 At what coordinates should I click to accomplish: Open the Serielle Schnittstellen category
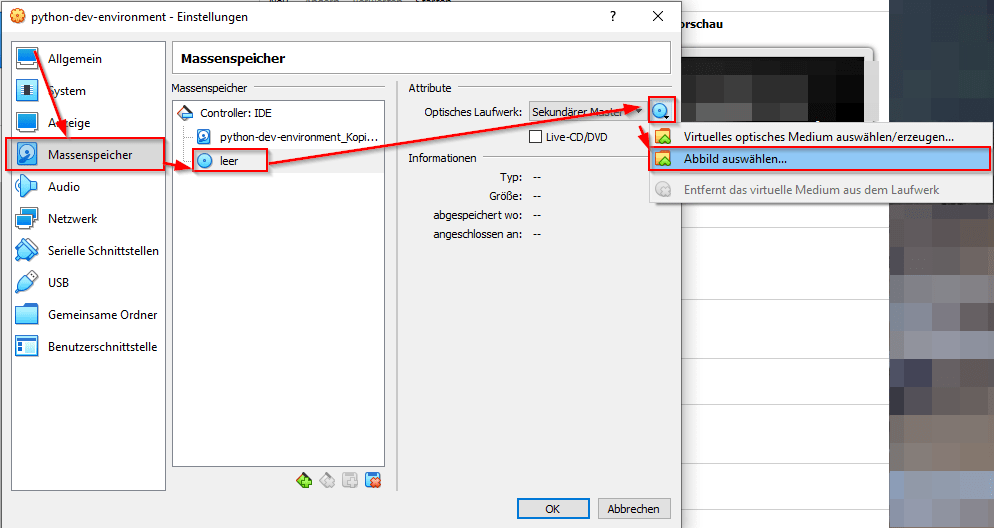pos(89,251)
